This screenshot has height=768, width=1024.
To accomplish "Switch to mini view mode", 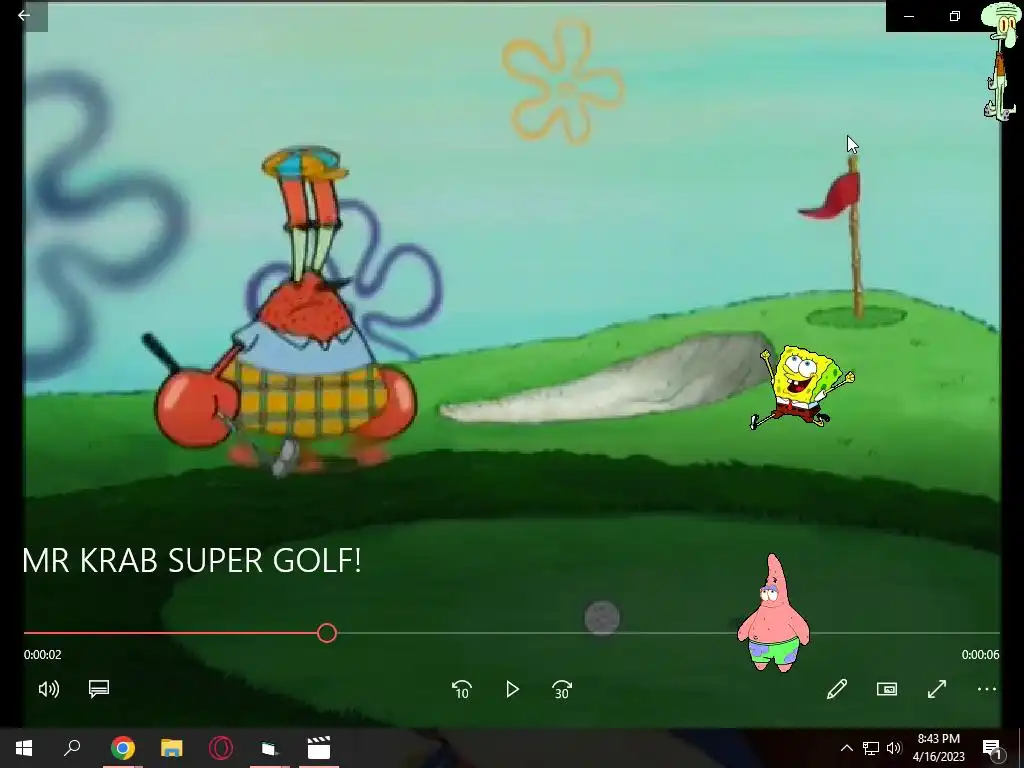I will [x=886, y=689].
